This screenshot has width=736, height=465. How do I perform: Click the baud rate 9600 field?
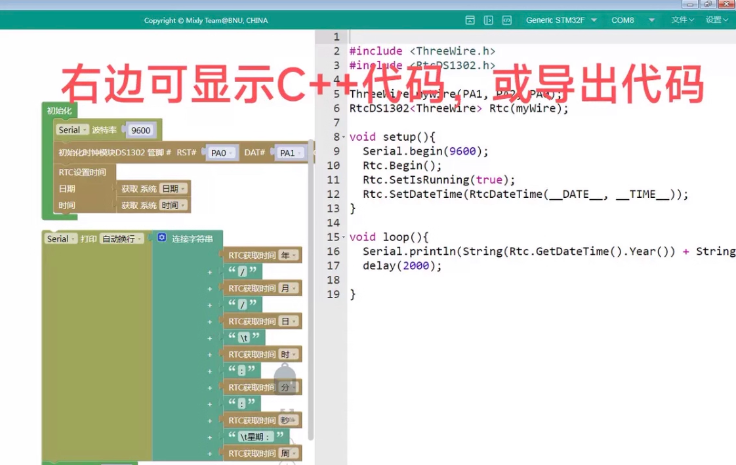point(141,131)
